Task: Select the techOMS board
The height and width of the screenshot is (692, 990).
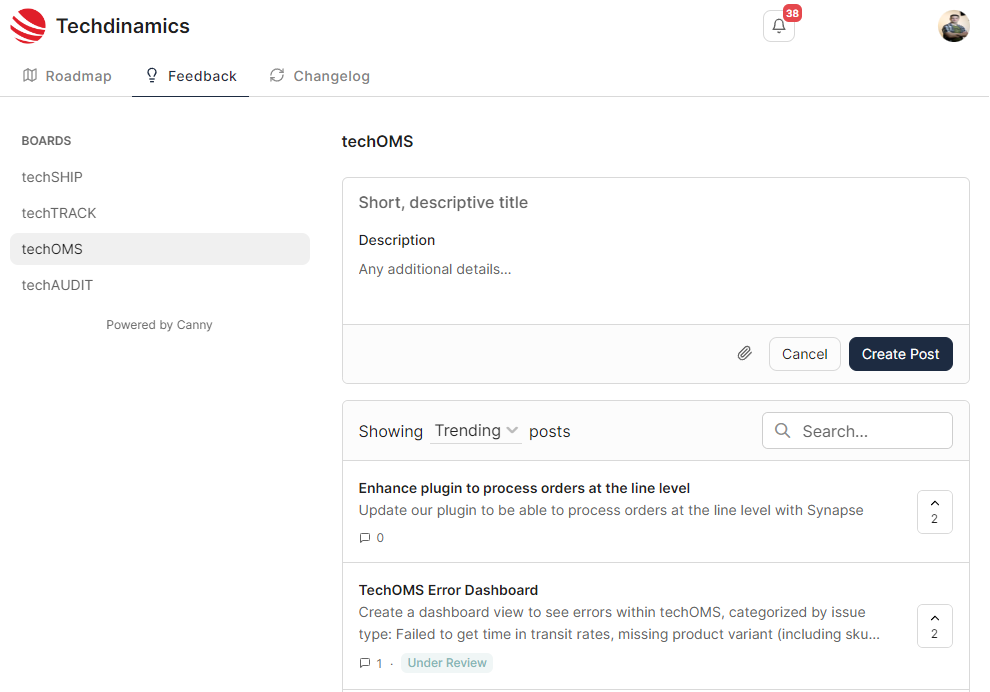Action: 160,249
